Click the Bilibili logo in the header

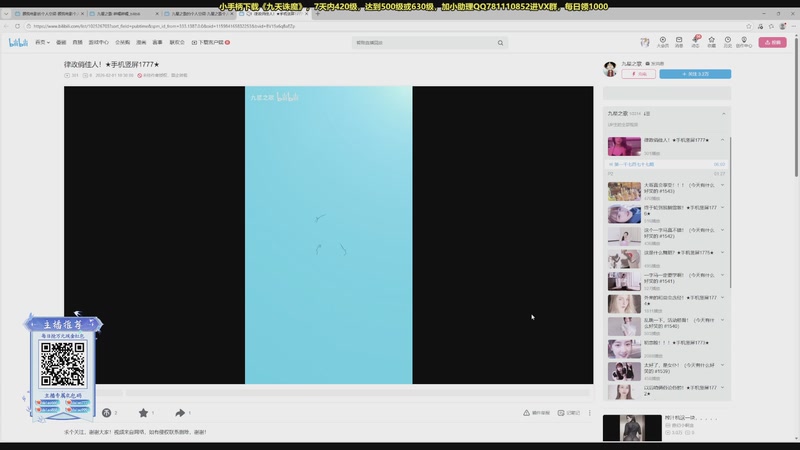click(x=17, y=42)
